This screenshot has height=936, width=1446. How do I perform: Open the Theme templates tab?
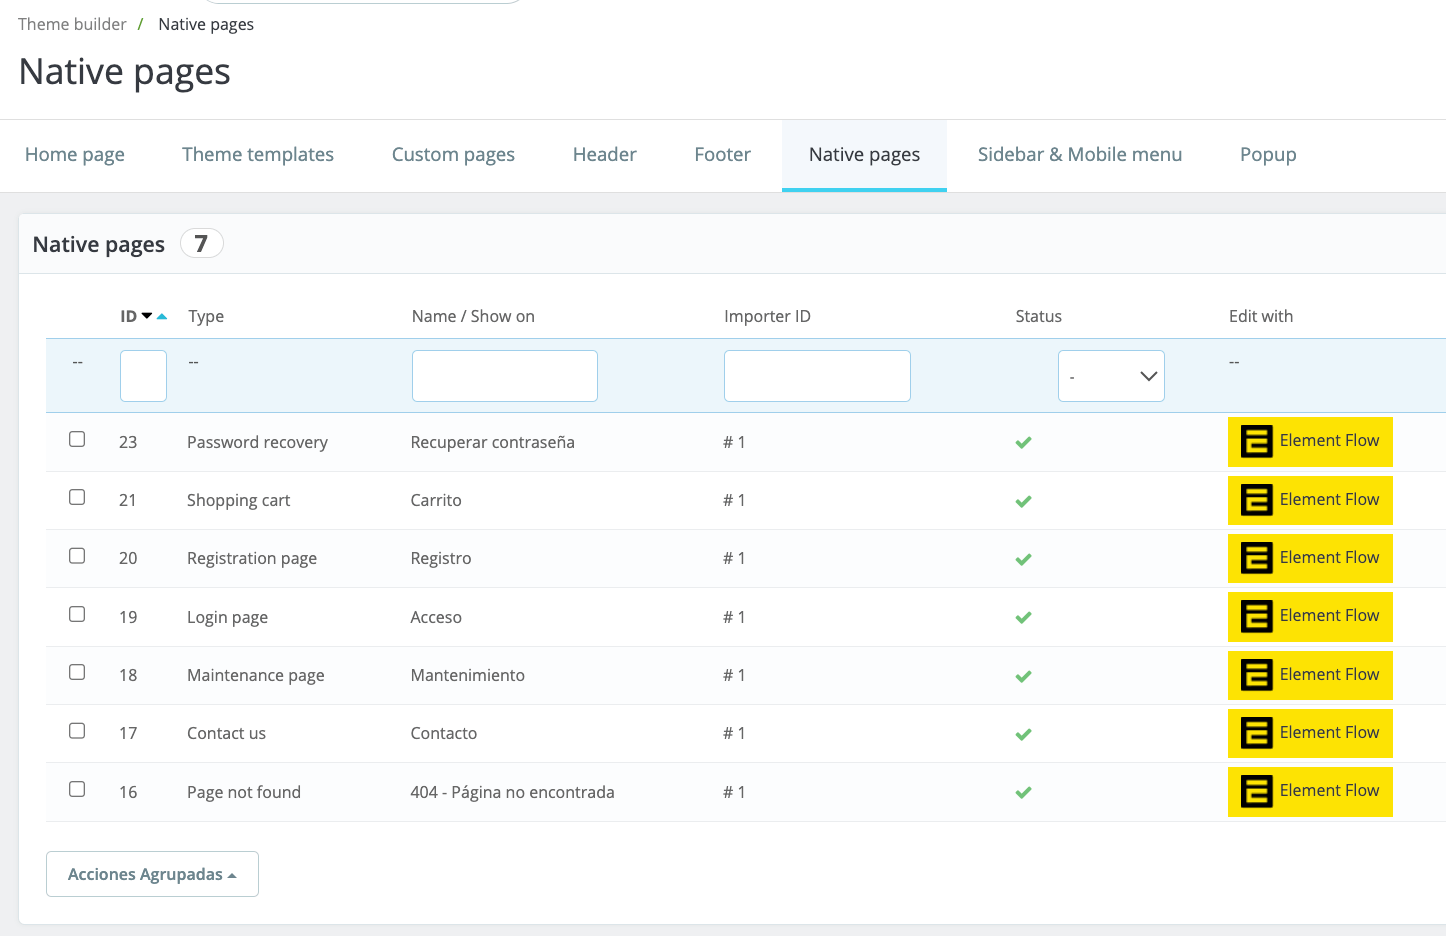click(258, 155)
